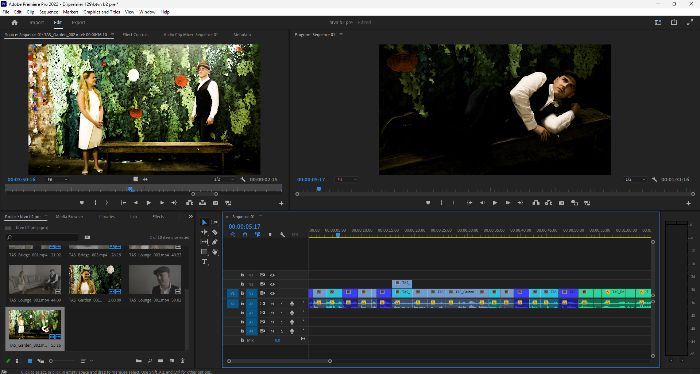Toggle Linked Selection button in the timeline
Viewport: 700px width, 374px height.
[x=258, y=234]
